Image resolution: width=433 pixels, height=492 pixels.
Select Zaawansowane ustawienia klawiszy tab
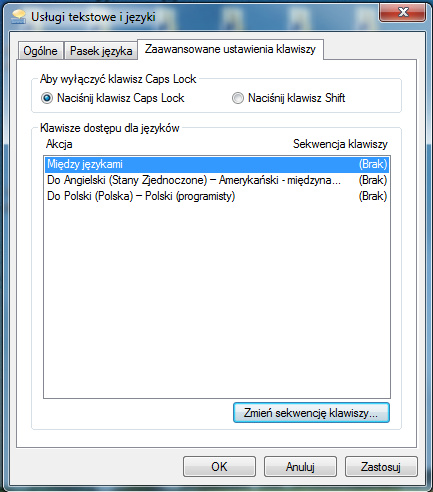(230, 49)
